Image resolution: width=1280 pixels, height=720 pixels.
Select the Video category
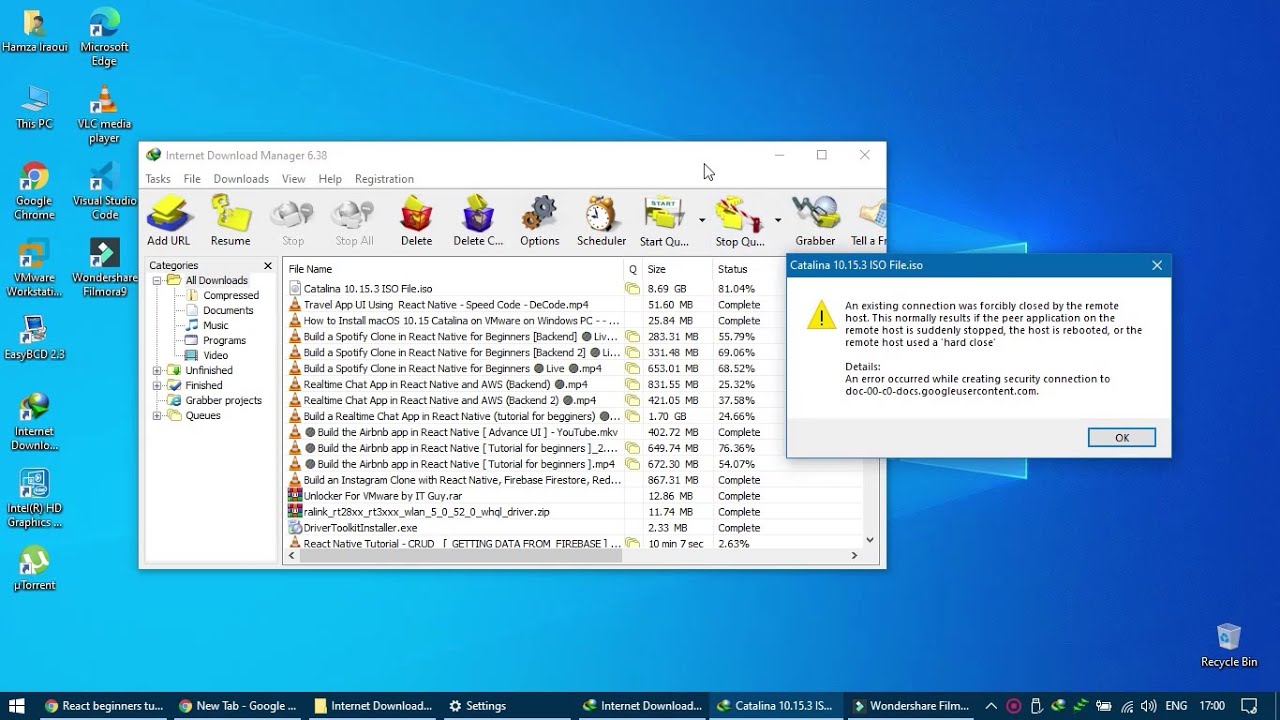click(215, 356)
